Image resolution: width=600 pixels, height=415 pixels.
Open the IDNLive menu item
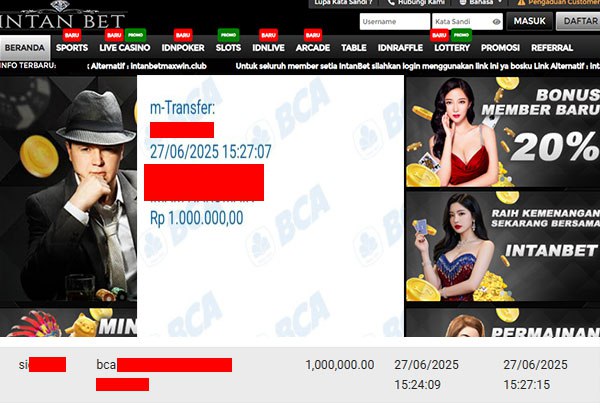point(268,48)
